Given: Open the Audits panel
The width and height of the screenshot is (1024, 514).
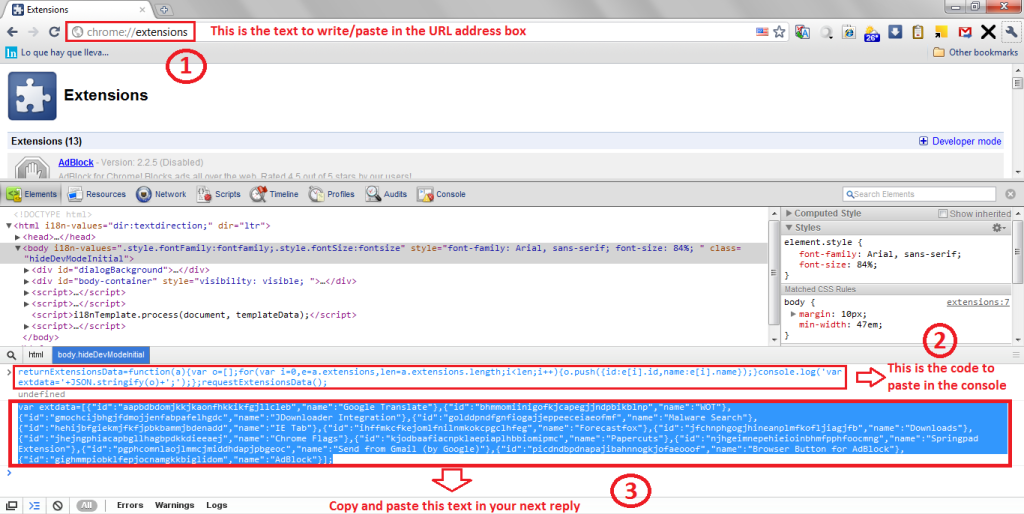Looking at the screenshot, I should coord(388,194).
